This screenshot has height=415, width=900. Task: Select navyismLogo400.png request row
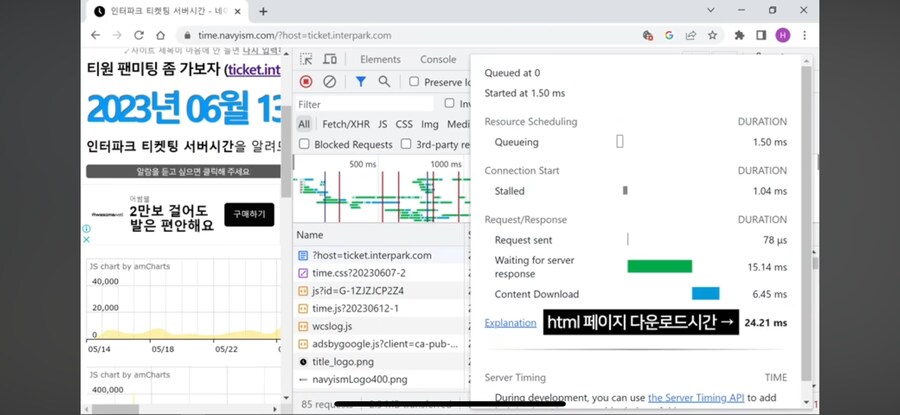tap(379, 380)
